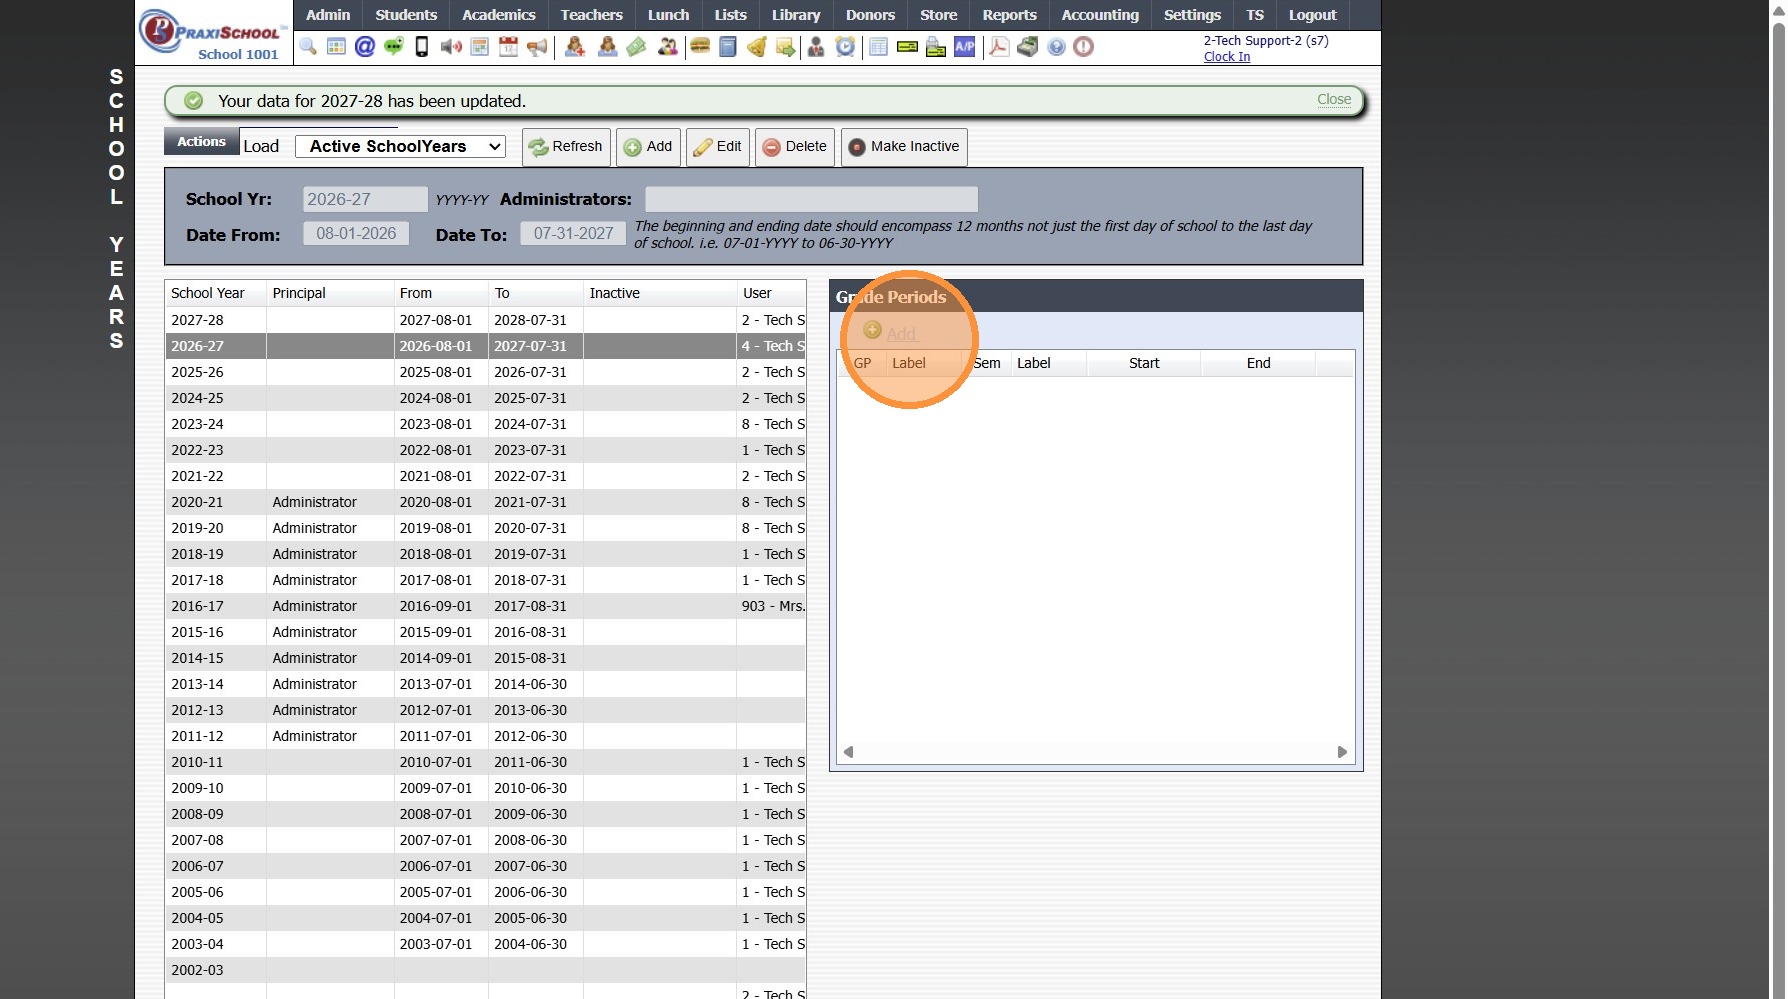This screenshot has width=1788, height=999.
Task: Open the Students menu
Action: tap(406, 15)
